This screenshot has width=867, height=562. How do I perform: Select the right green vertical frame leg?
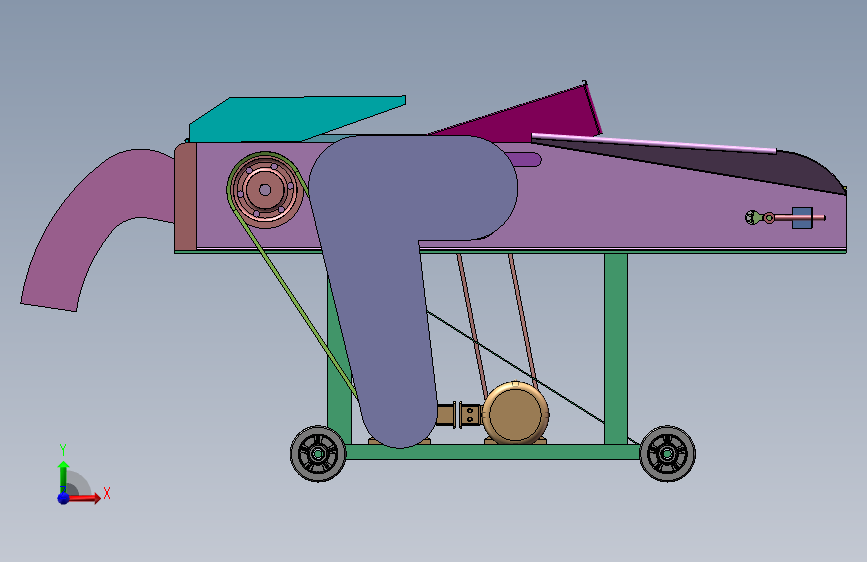[x=615, y=348]
